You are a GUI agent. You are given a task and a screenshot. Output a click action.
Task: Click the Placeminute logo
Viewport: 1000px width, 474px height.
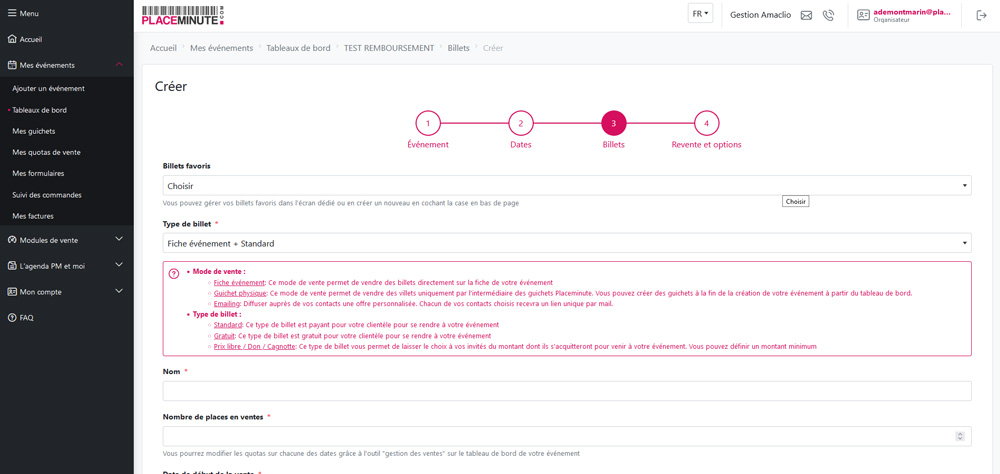coord(182,15)
